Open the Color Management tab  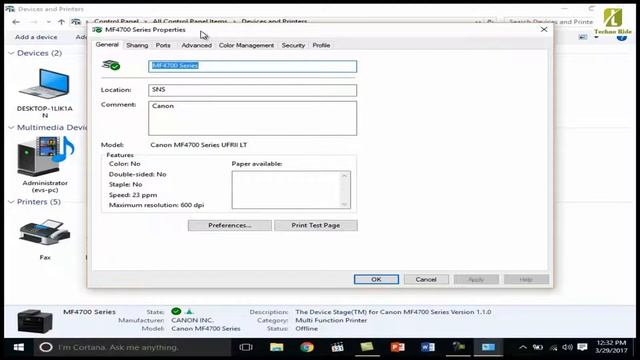tap(246, 45)
